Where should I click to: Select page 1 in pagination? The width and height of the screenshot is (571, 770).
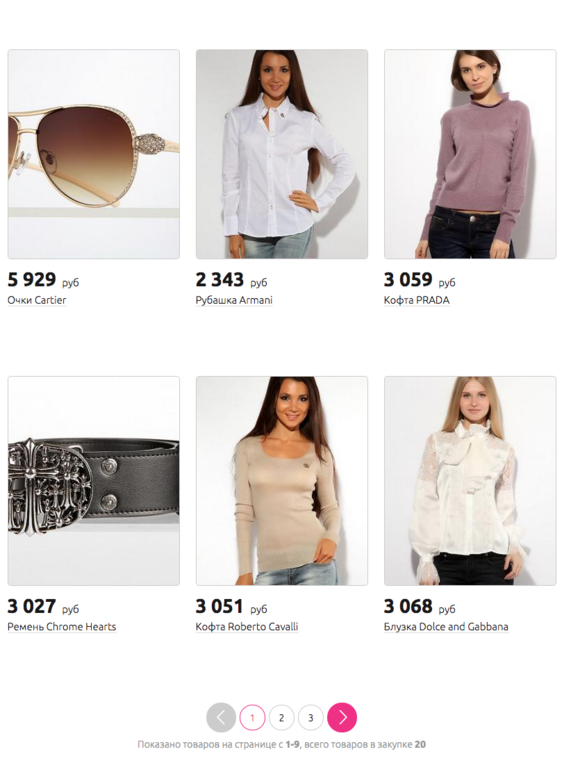(x=252, y=717)
